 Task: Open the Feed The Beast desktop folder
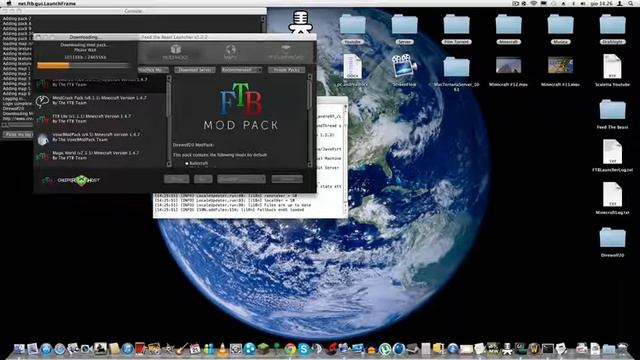tap(612, 110)
